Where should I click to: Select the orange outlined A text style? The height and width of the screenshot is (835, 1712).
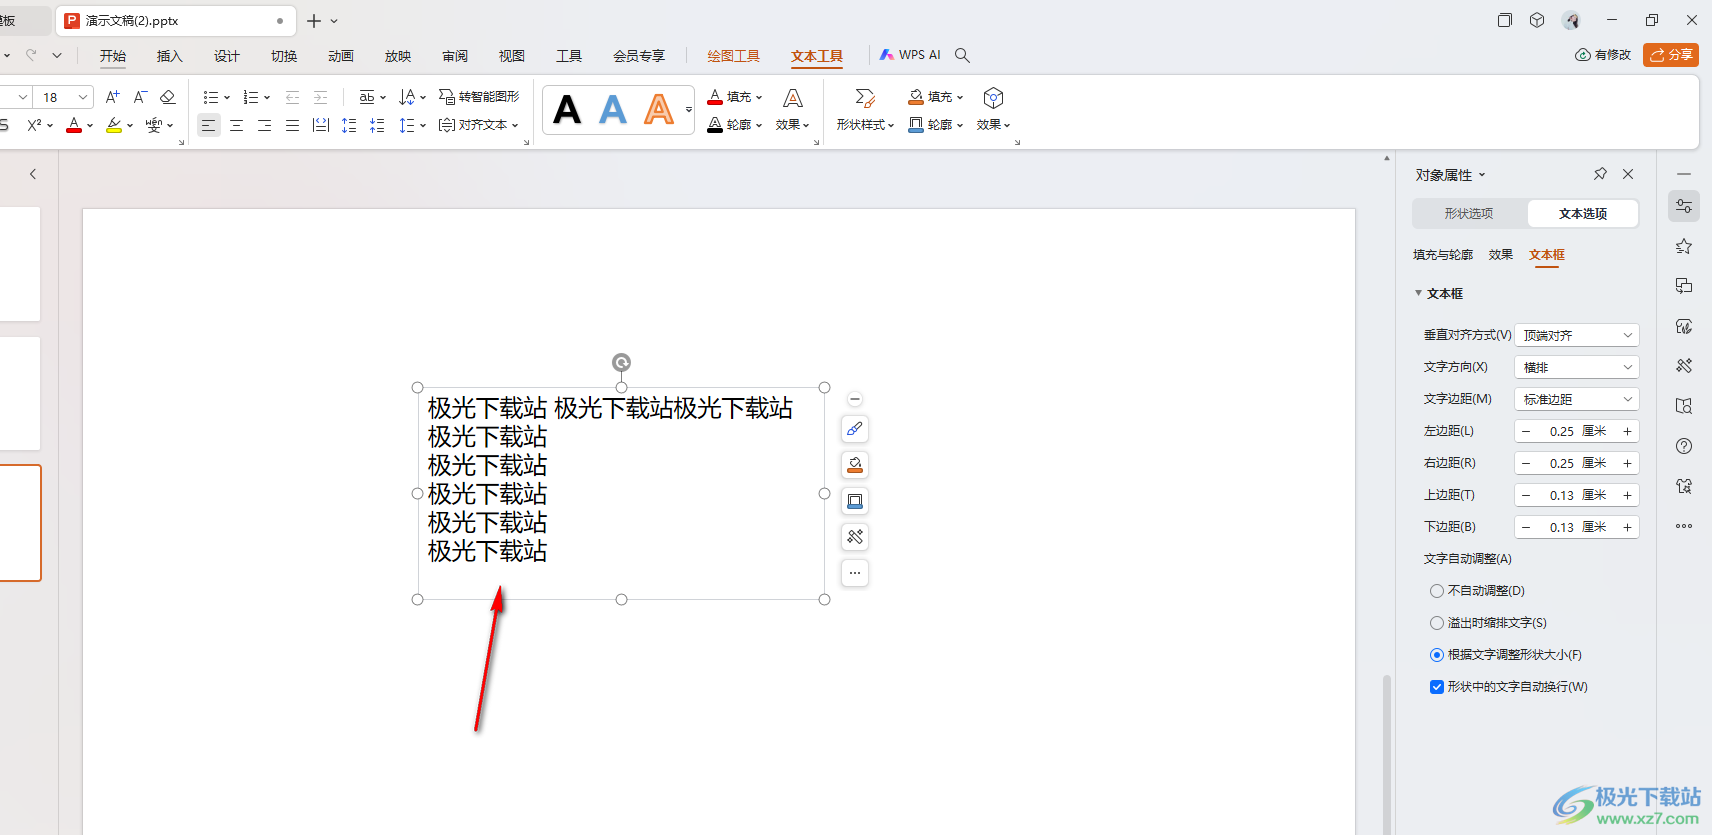(x=659, y=109)
